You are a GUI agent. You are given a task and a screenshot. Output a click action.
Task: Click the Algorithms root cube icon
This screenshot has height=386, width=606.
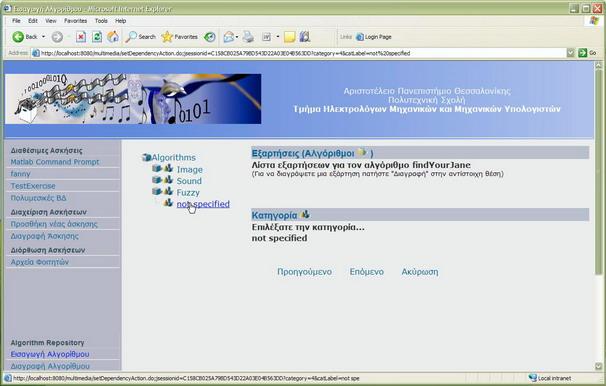click(146, 157)
